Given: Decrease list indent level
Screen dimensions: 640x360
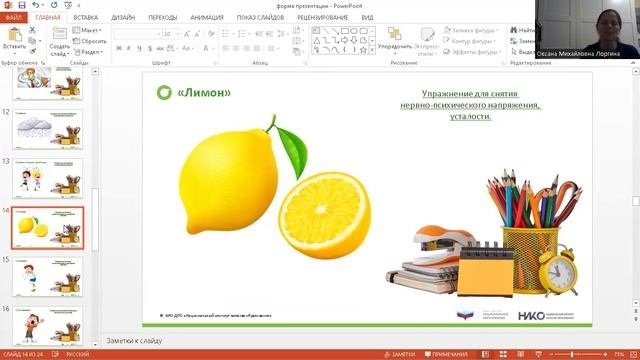Looking at the screenshot, I should tap(258, 34).
